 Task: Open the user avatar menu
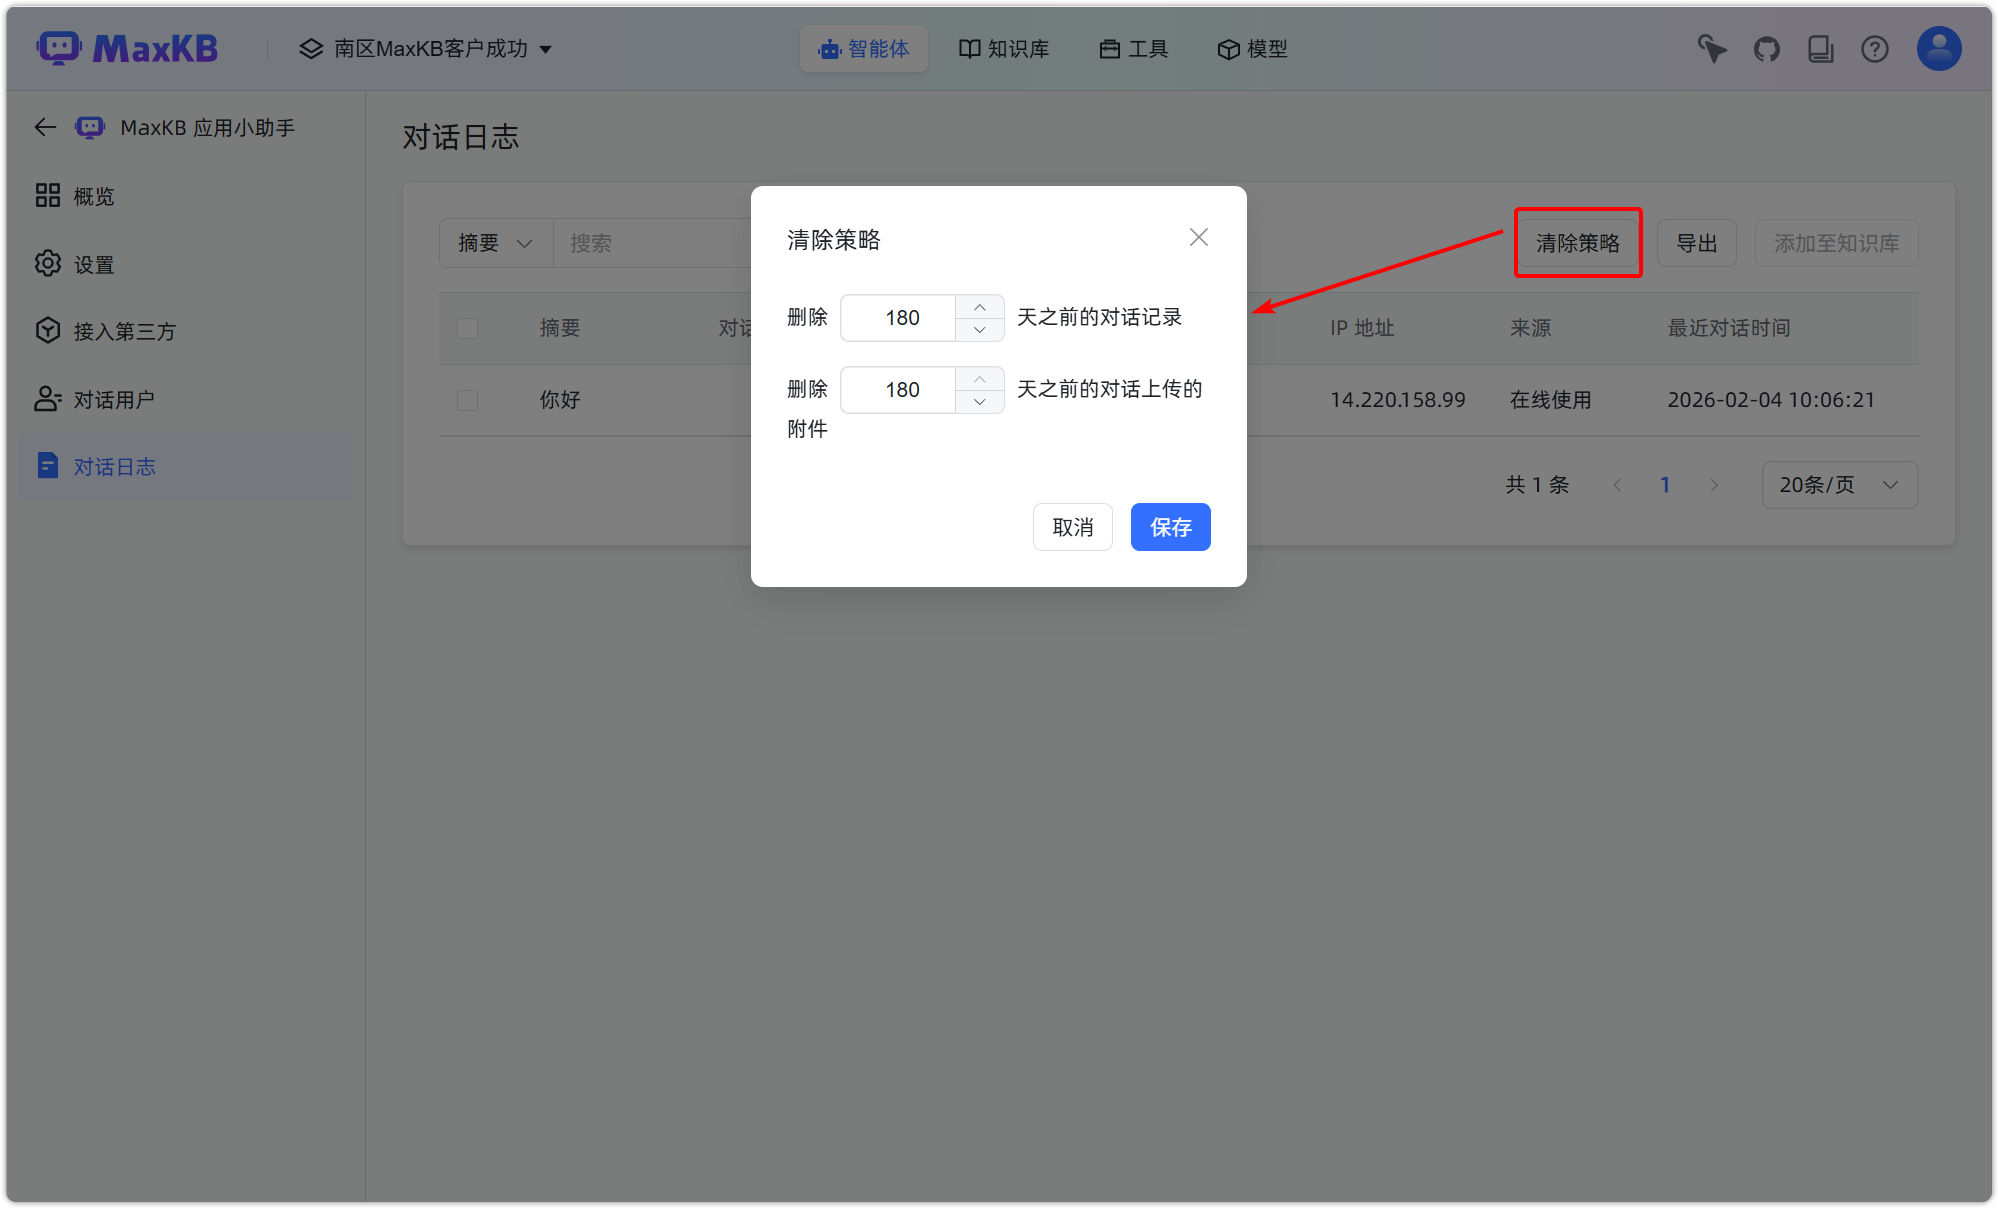[1938, 48]
